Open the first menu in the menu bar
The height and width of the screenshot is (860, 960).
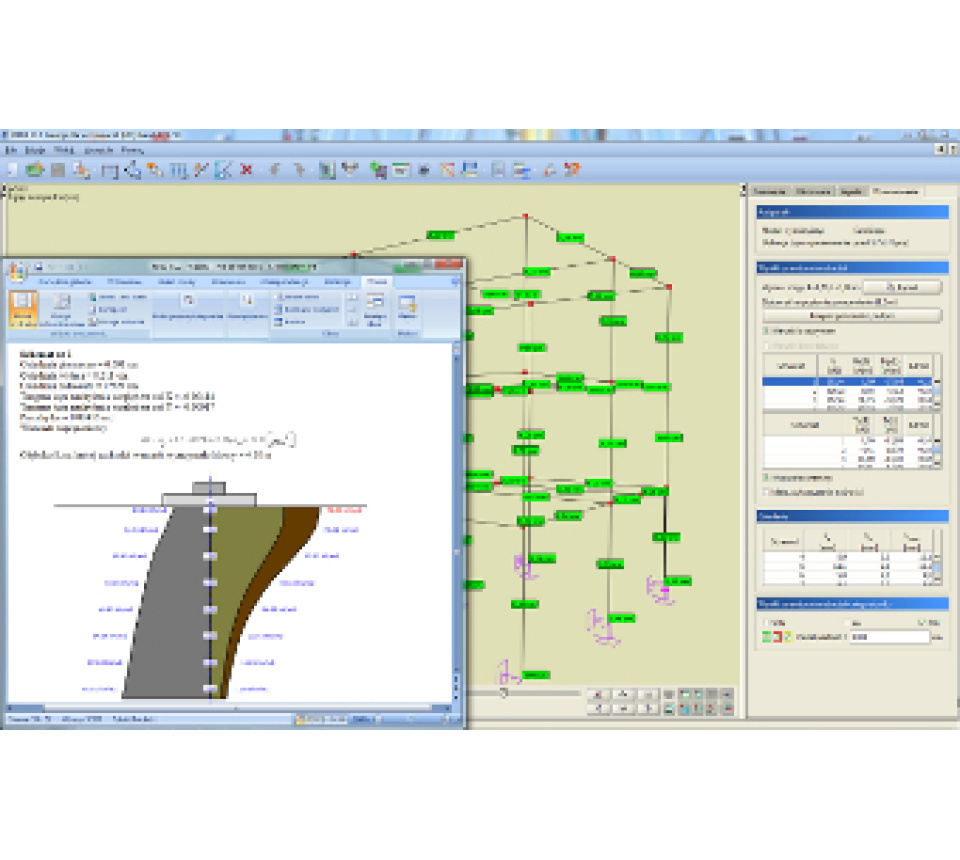pos(12,148)
